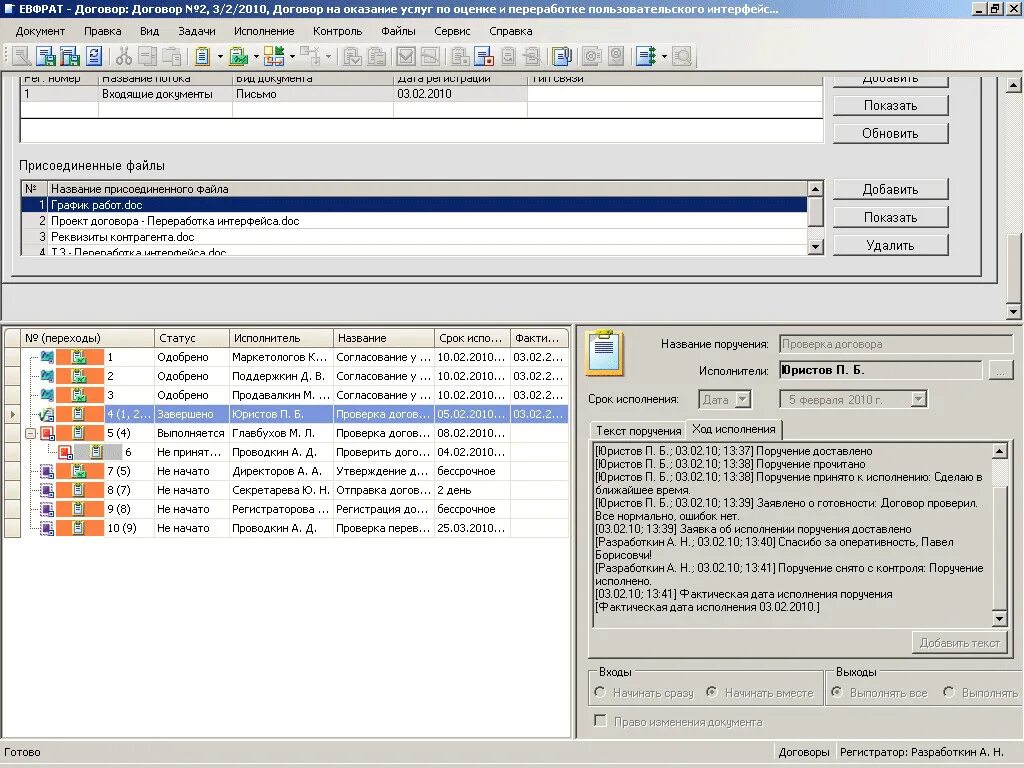The height and width of the screenshot is (768, 1024).
Task: Click the document with red stamp icon
Action: coord(484,57)
